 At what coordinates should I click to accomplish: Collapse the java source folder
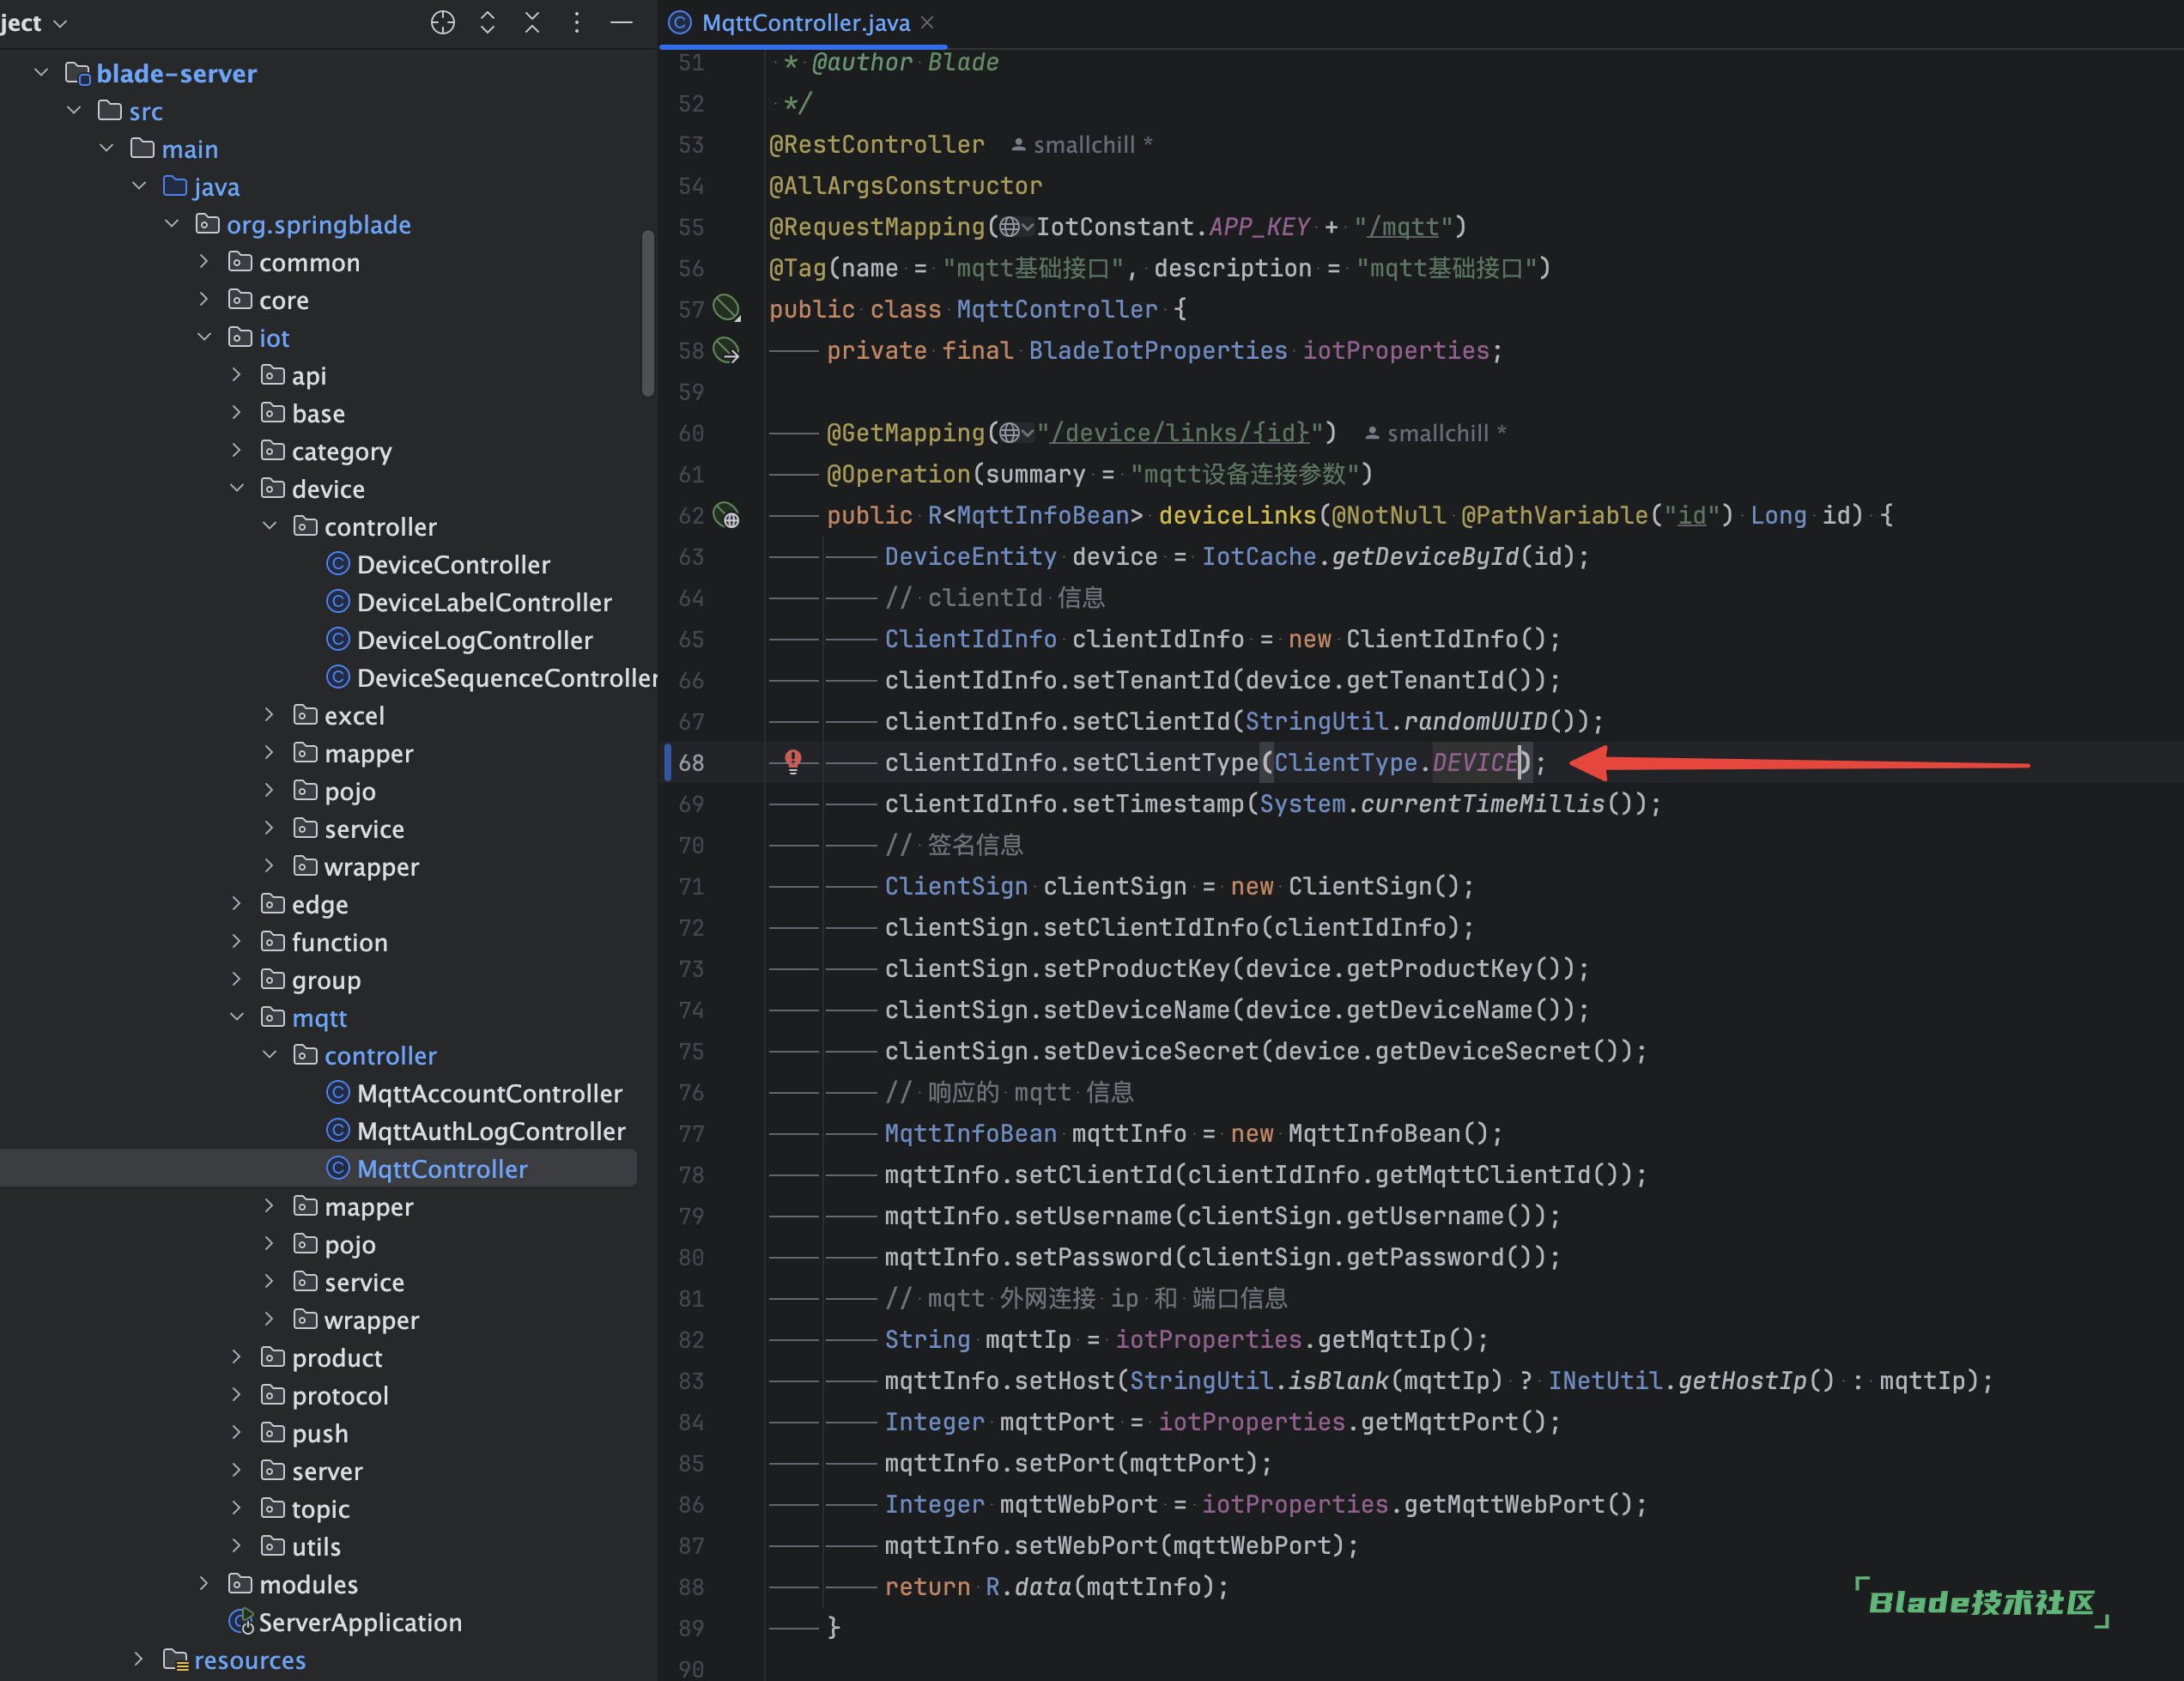pos(139,187)
